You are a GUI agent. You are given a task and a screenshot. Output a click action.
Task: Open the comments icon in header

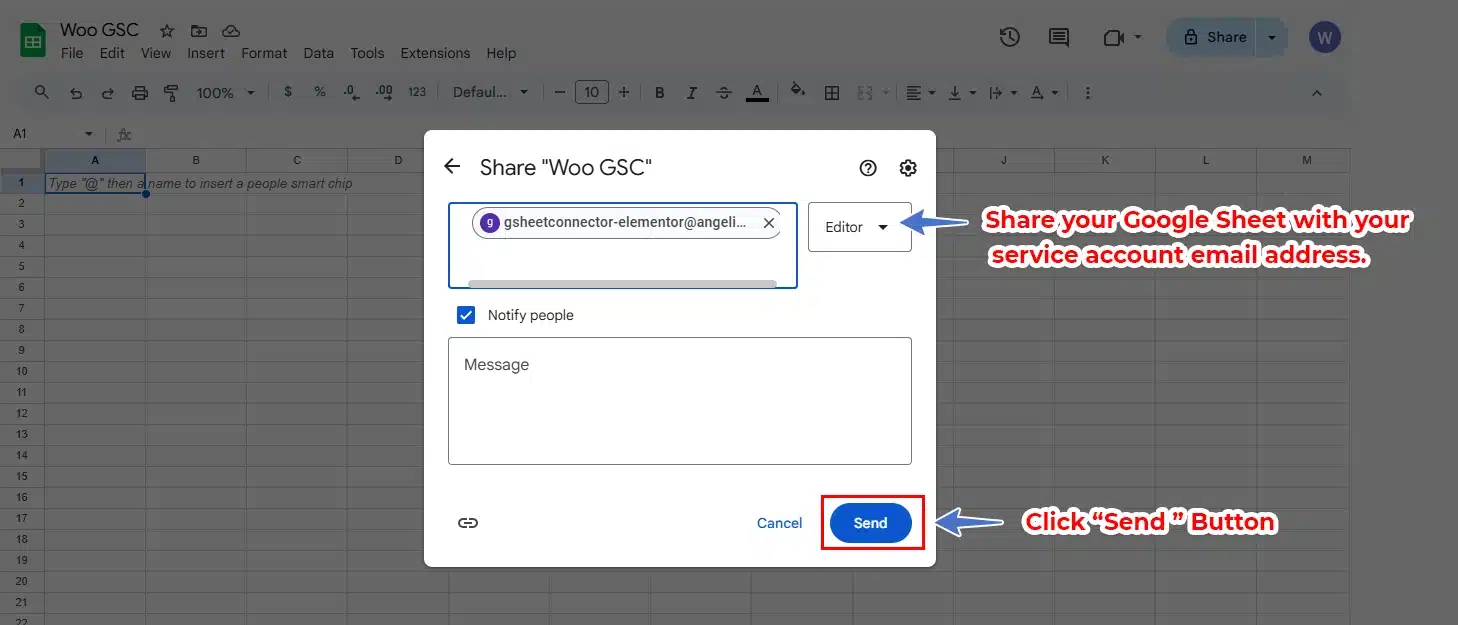(x=1058, y=37)
